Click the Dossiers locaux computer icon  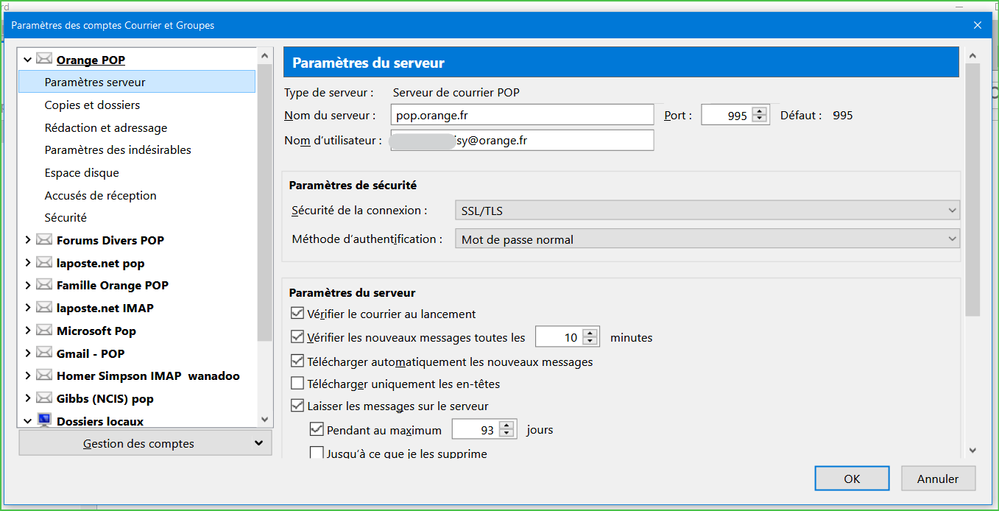(x=44, y=421)
